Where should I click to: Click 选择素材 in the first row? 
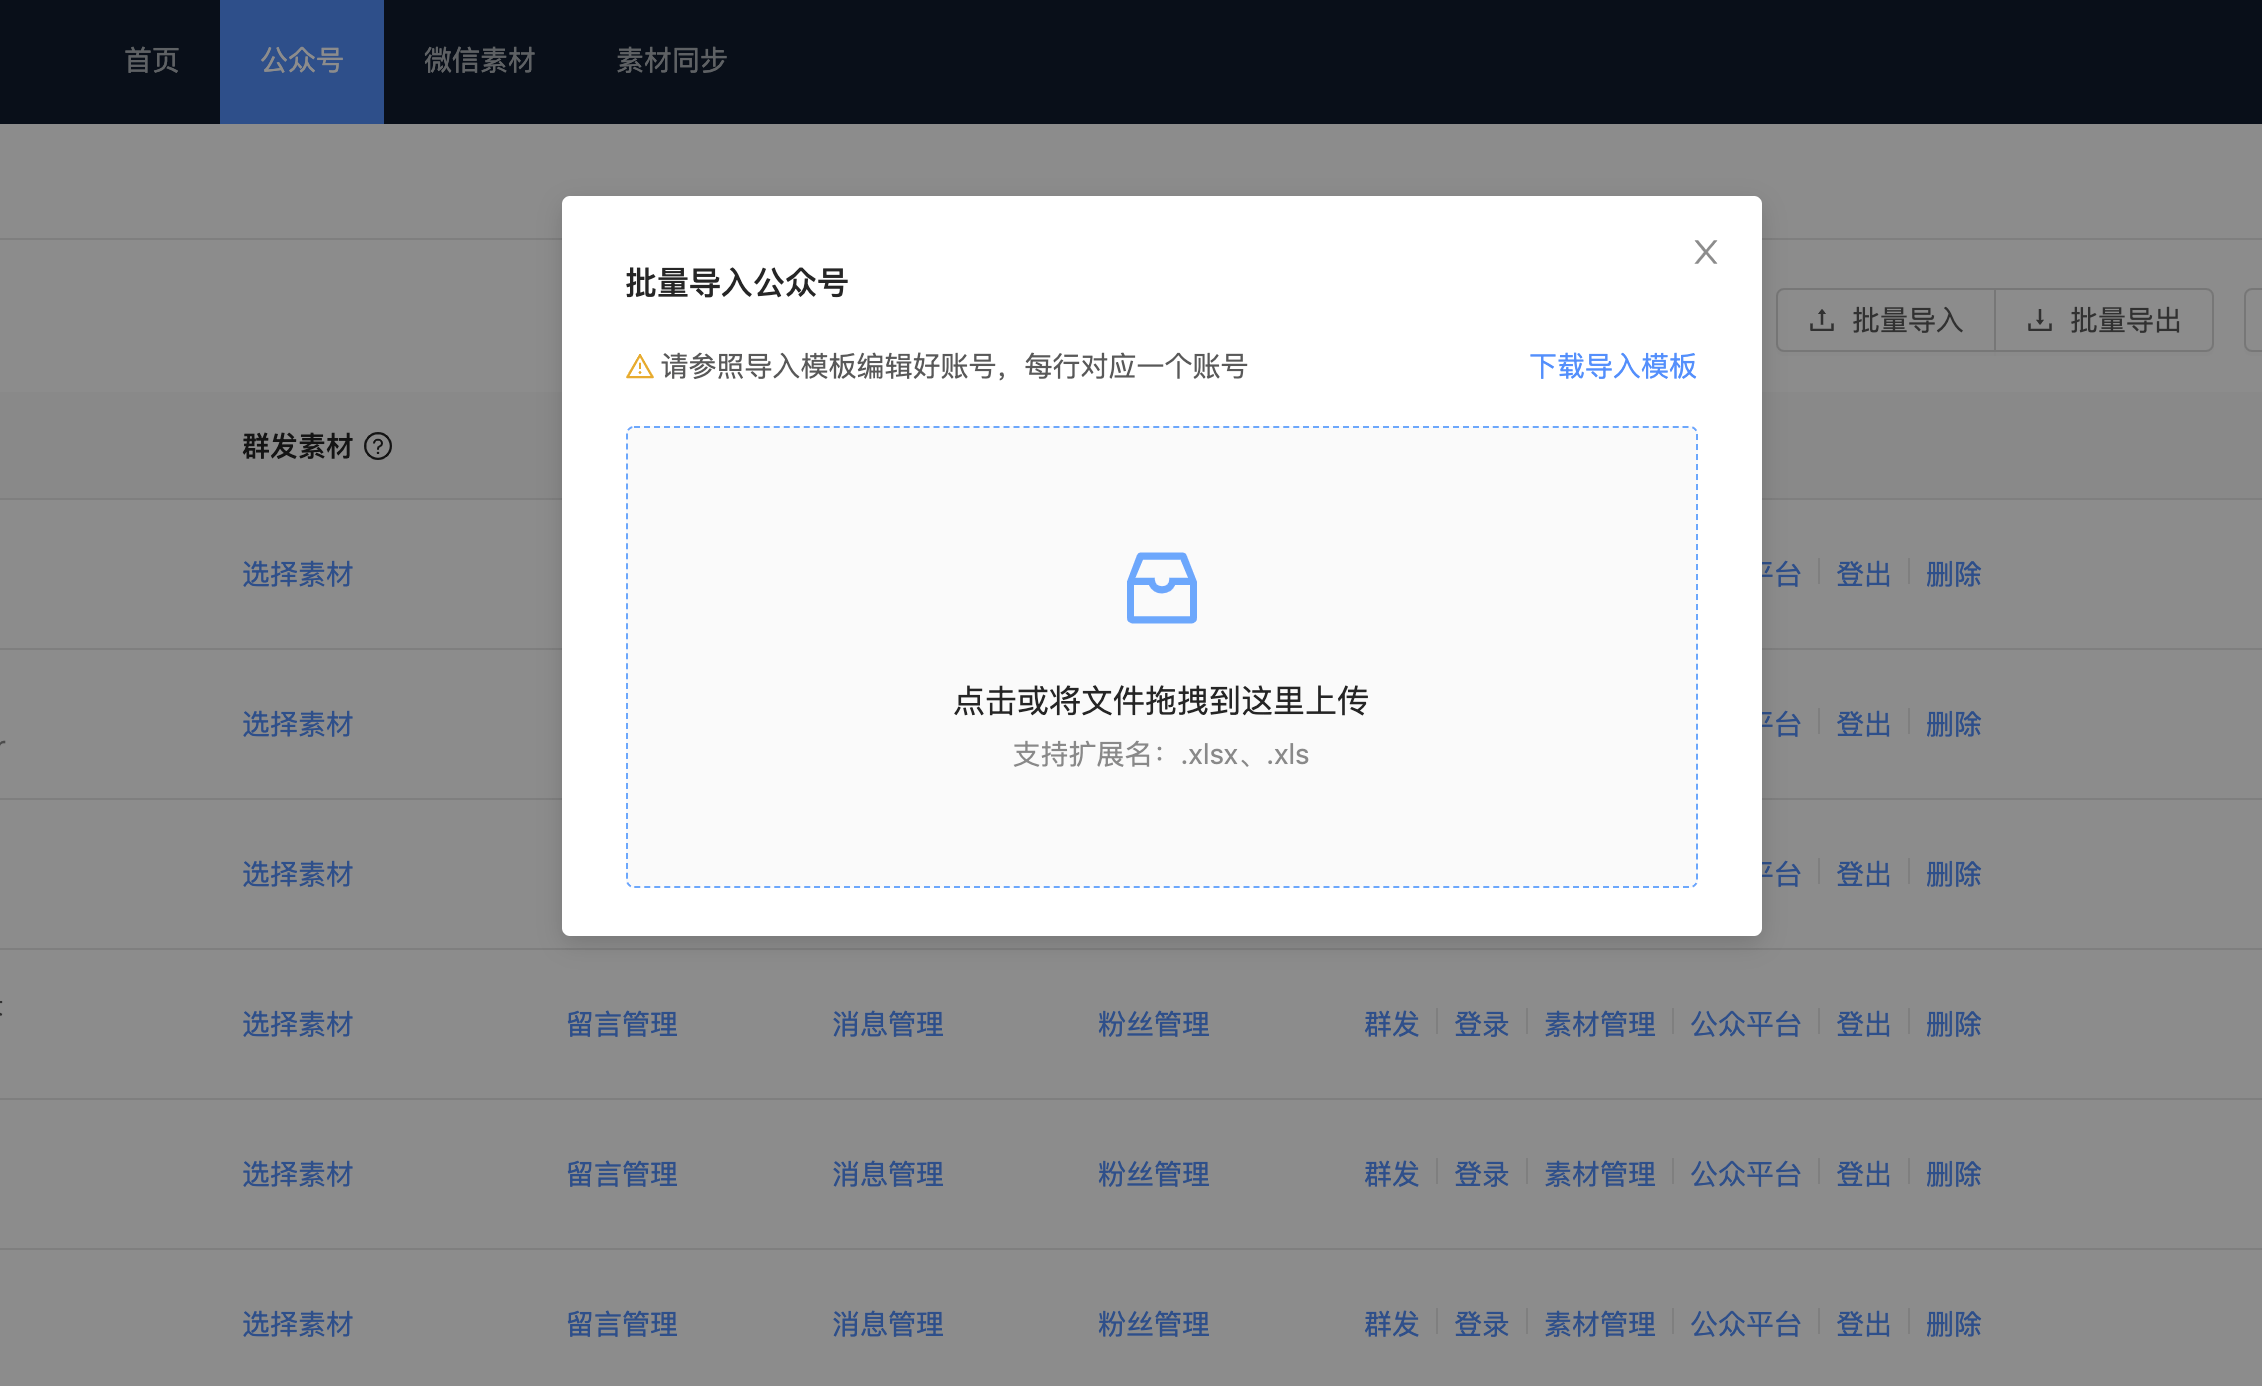click(x=297, y=574)
